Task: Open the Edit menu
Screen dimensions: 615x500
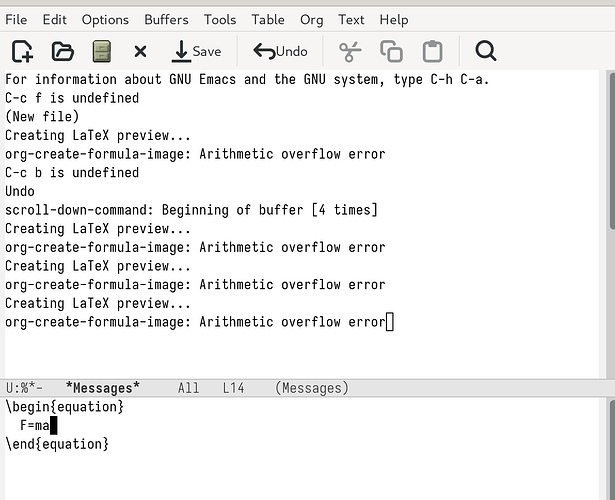Action: (x=55, y=20)
